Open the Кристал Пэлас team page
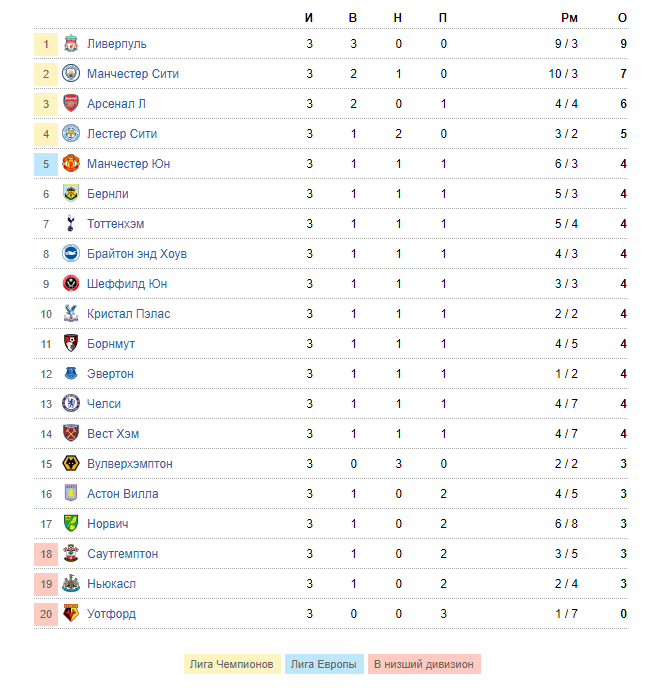658x690 pixels. pyautogui.click(x=129, y=314)
